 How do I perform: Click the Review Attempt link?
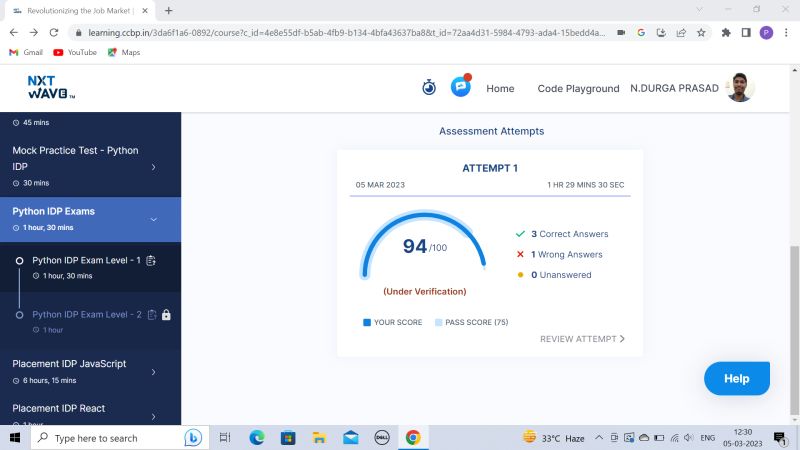(x=582, y=339)
